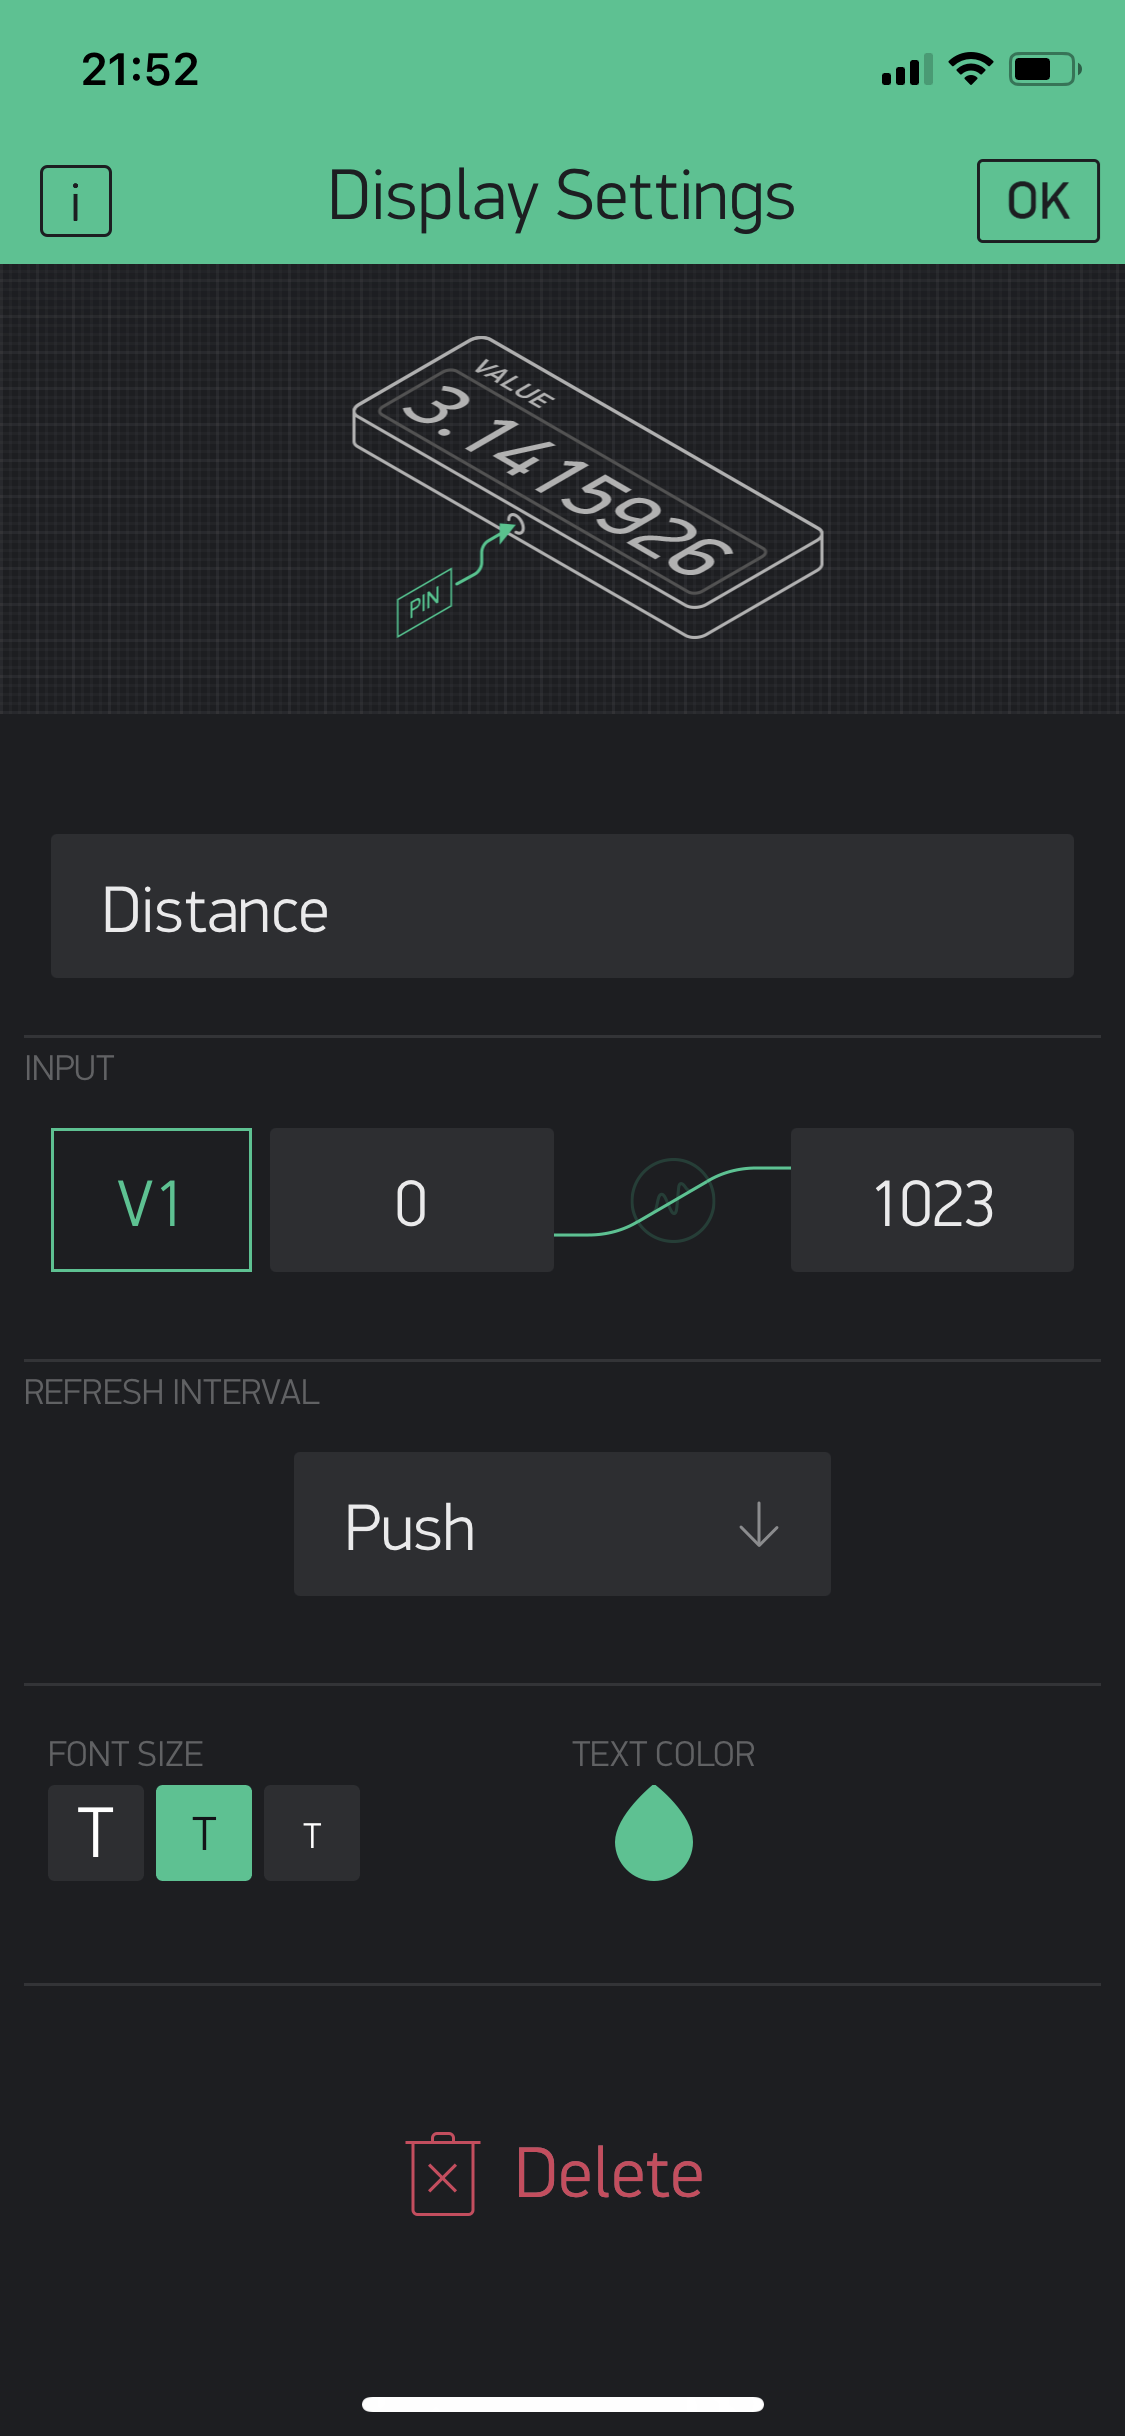Edit the Distance widget name field
Viewport: 1125px width, 2436px height.
point(562,906)
